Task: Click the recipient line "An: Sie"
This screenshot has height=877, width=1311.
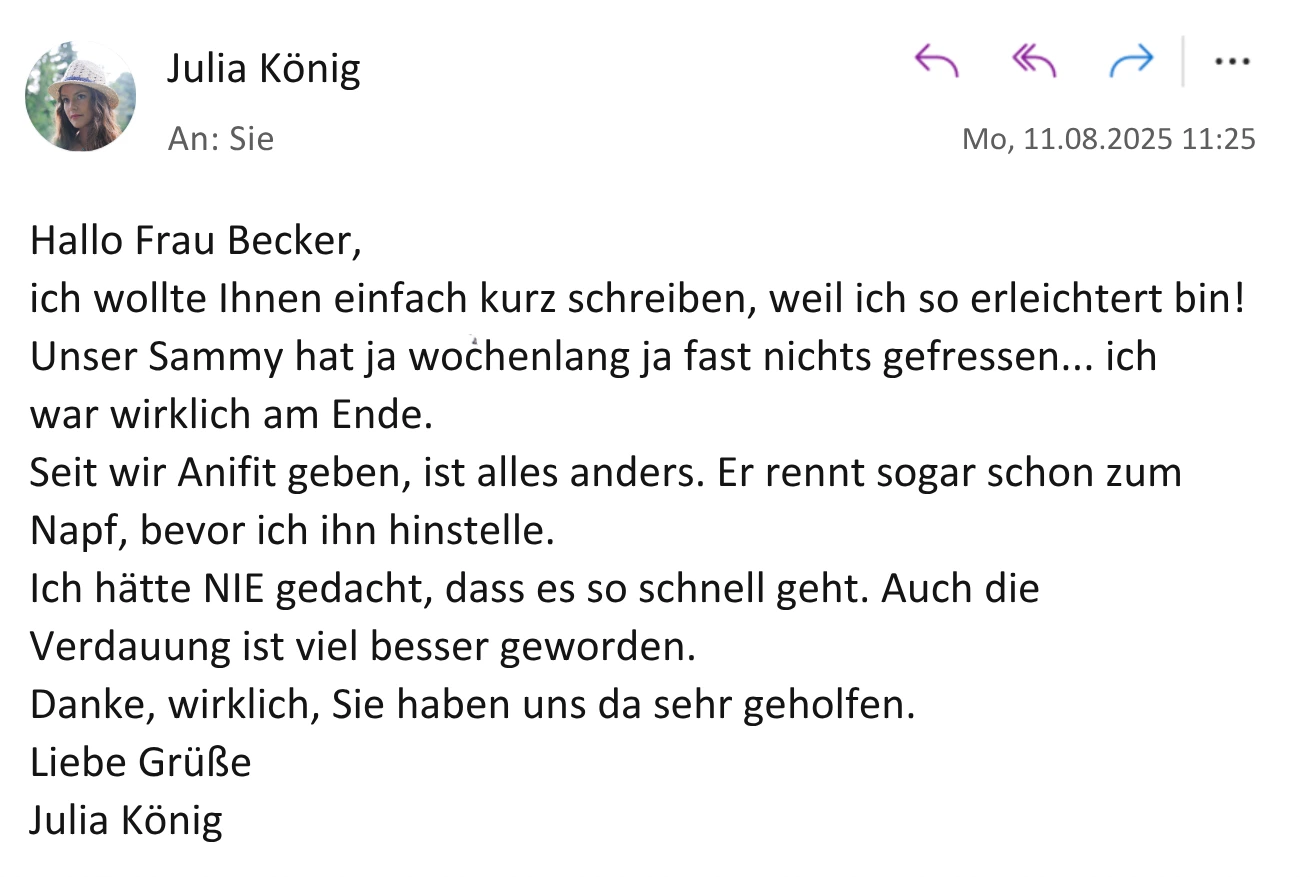Action: coord(220,139)
